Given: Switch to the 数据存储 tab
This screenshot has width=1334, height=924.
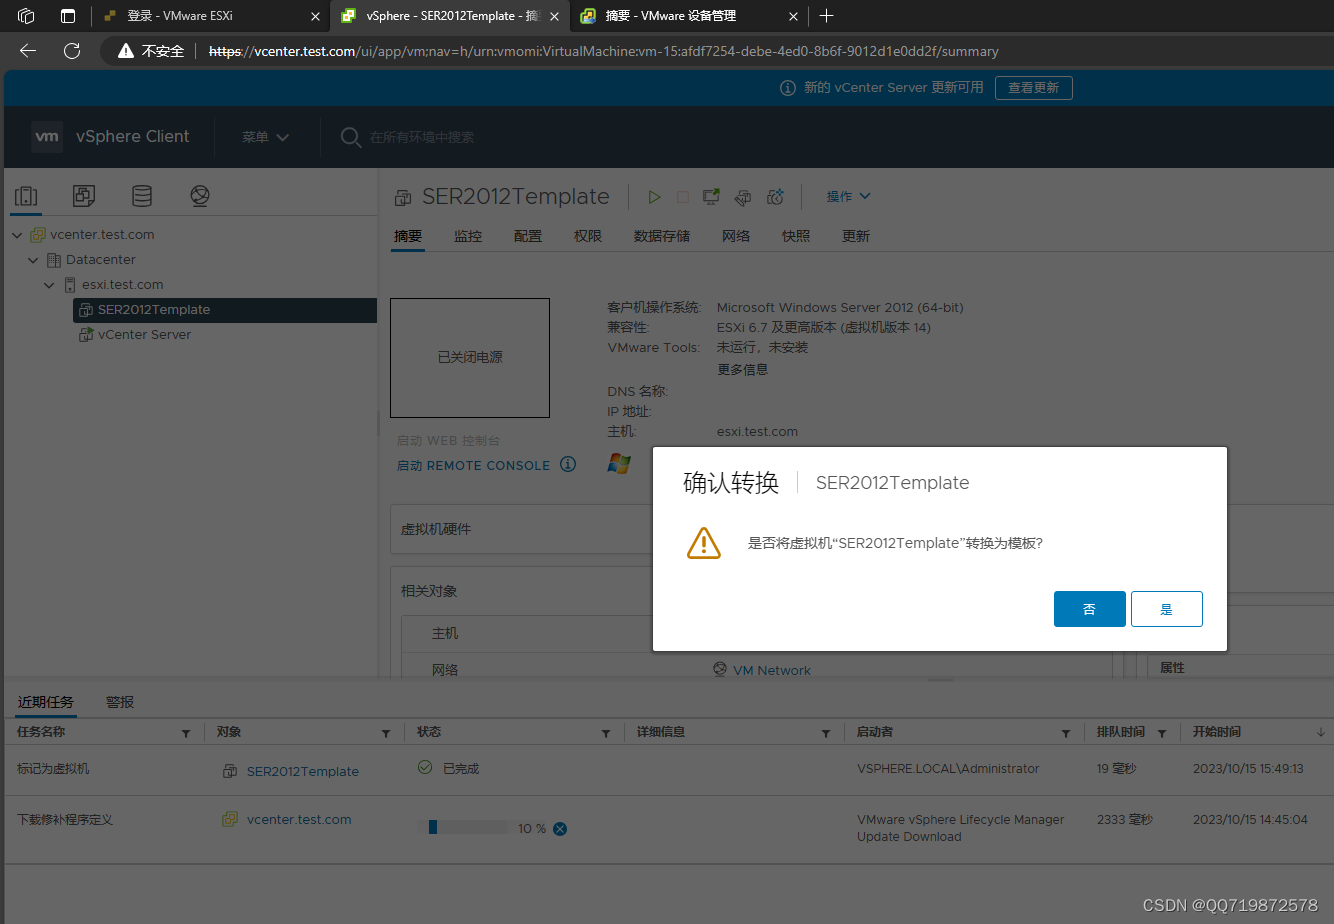Looking at the screenshot, I should pos(662,236).
